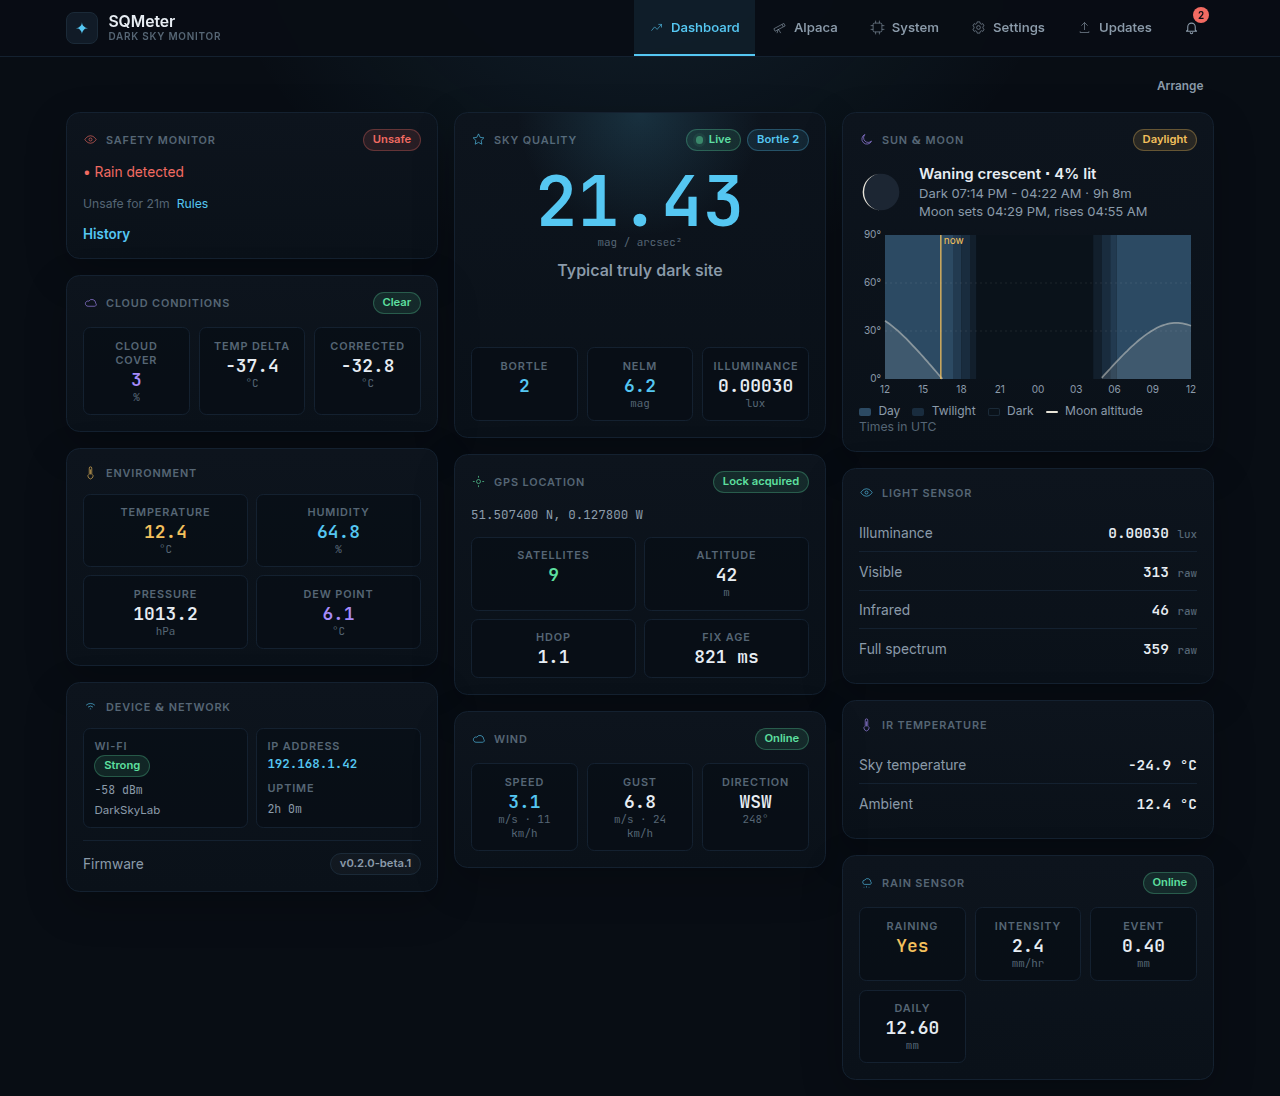1280x1096 pixels.
Task: Click the Unsafe status badge
Action: tap(392, 140)
